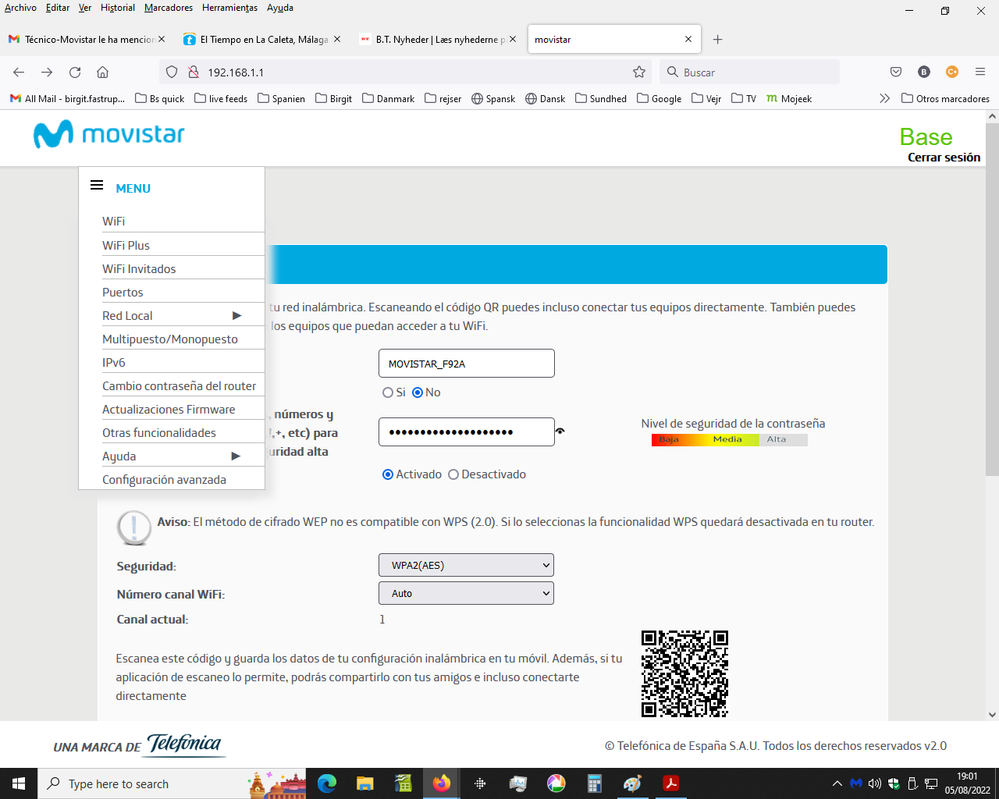Click the password security level bar
999x799 pixels.
point(729,440)
